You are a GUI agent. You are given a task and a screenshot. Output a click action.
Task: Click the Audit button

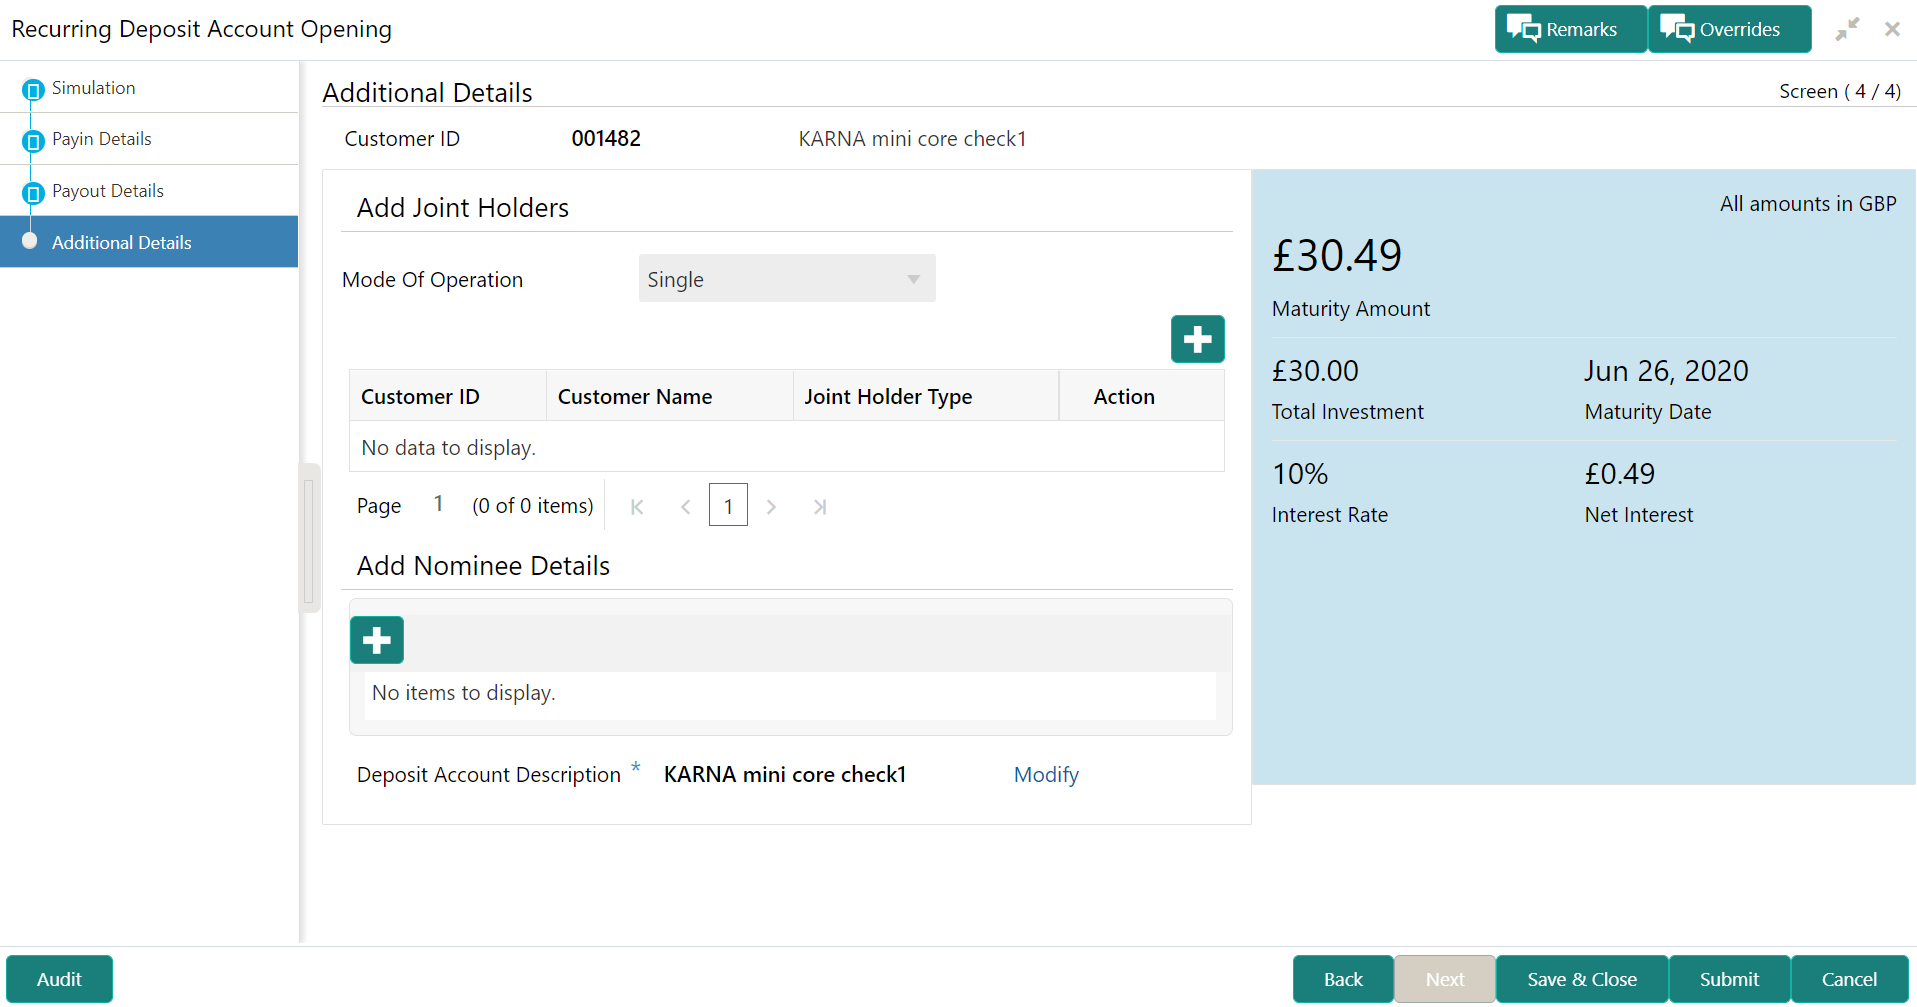click(59, 979)
